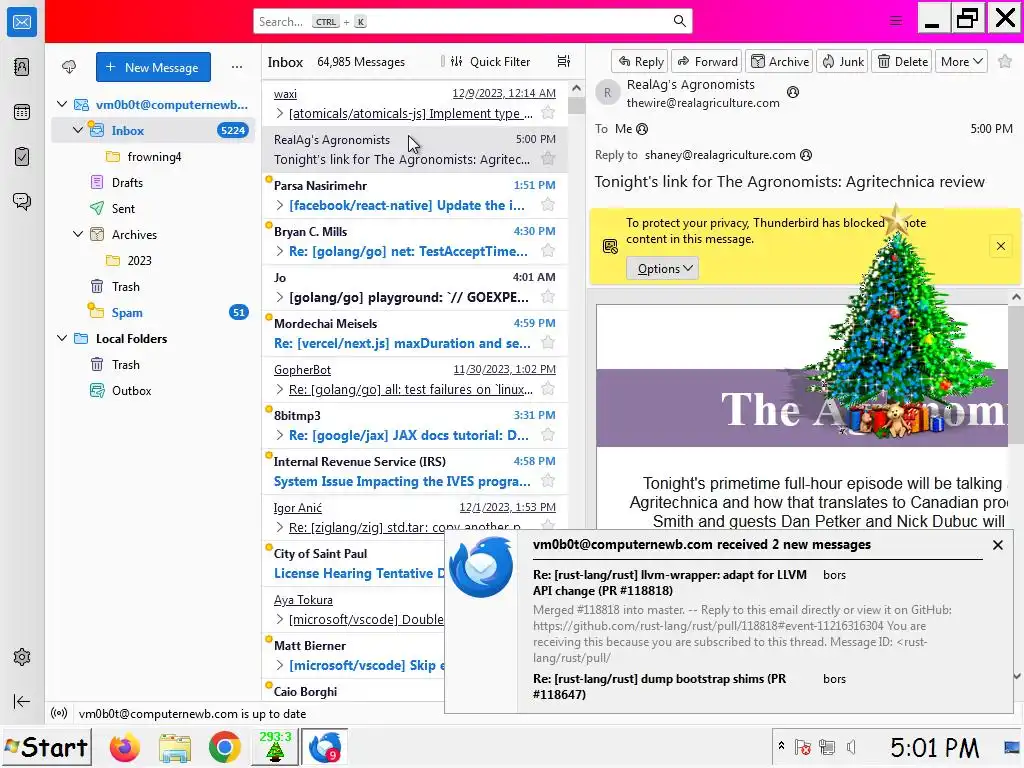Open the More actions dropdown

[x=961, y=61]
